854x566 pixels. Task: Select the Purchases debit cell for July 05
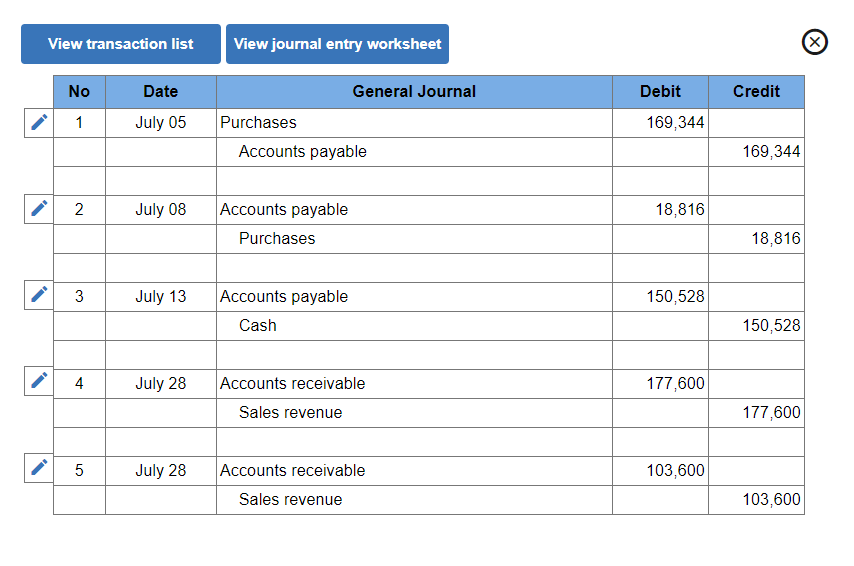(x=660, y=123)
